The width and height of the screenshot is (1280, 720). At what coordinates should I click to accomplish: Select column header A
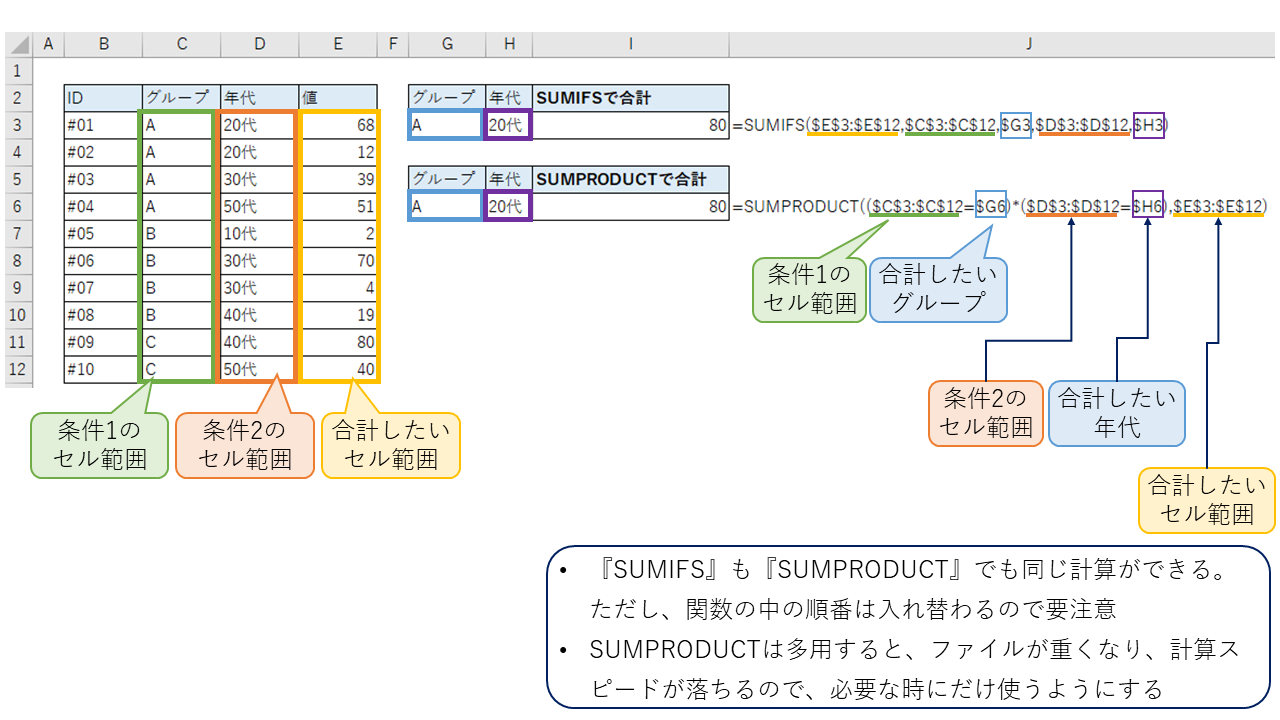pyautogui.click(x=48, y=44)
